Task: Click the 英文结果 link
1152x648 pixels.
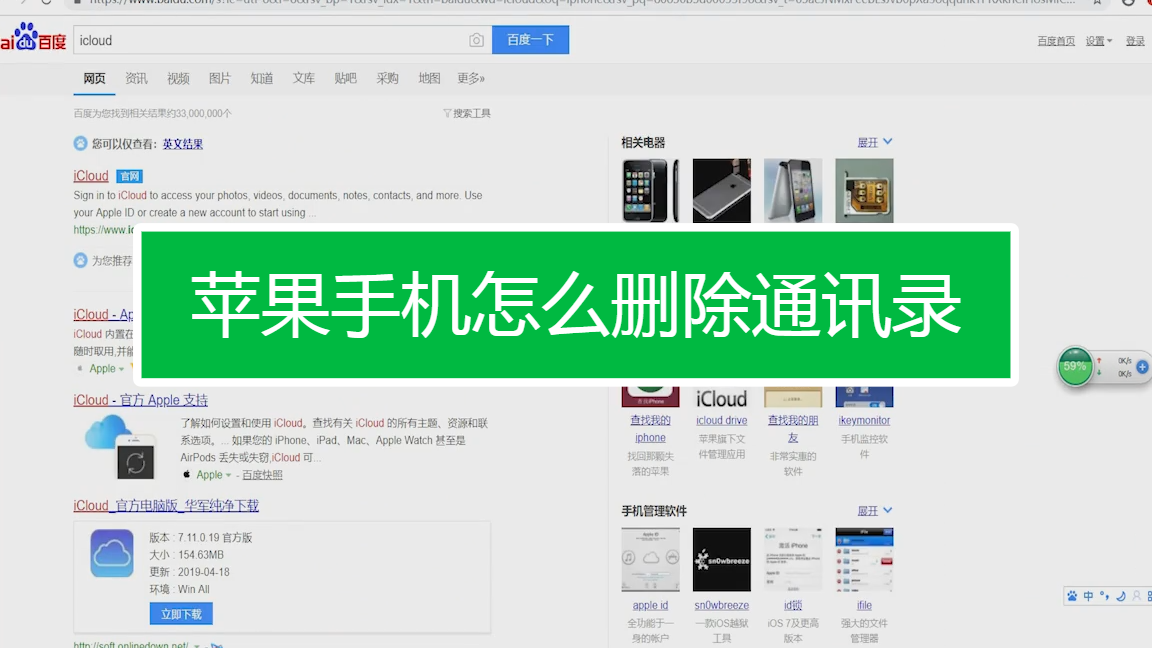Action: (x=182, y=144)
